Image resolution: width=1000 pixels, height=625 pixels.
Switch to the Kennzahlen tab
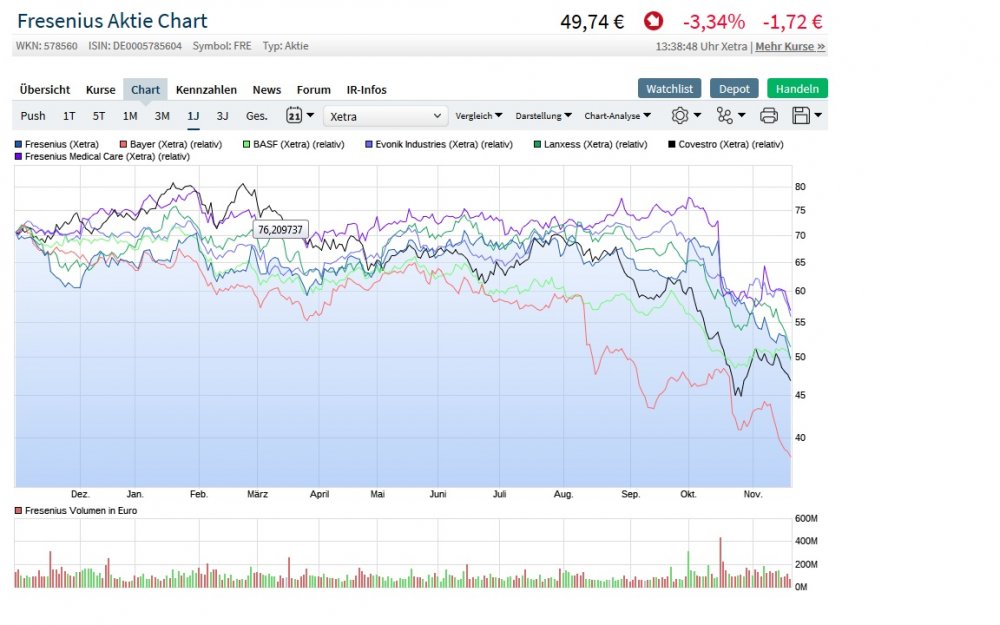pyautogui.click(x=206, y=89)
